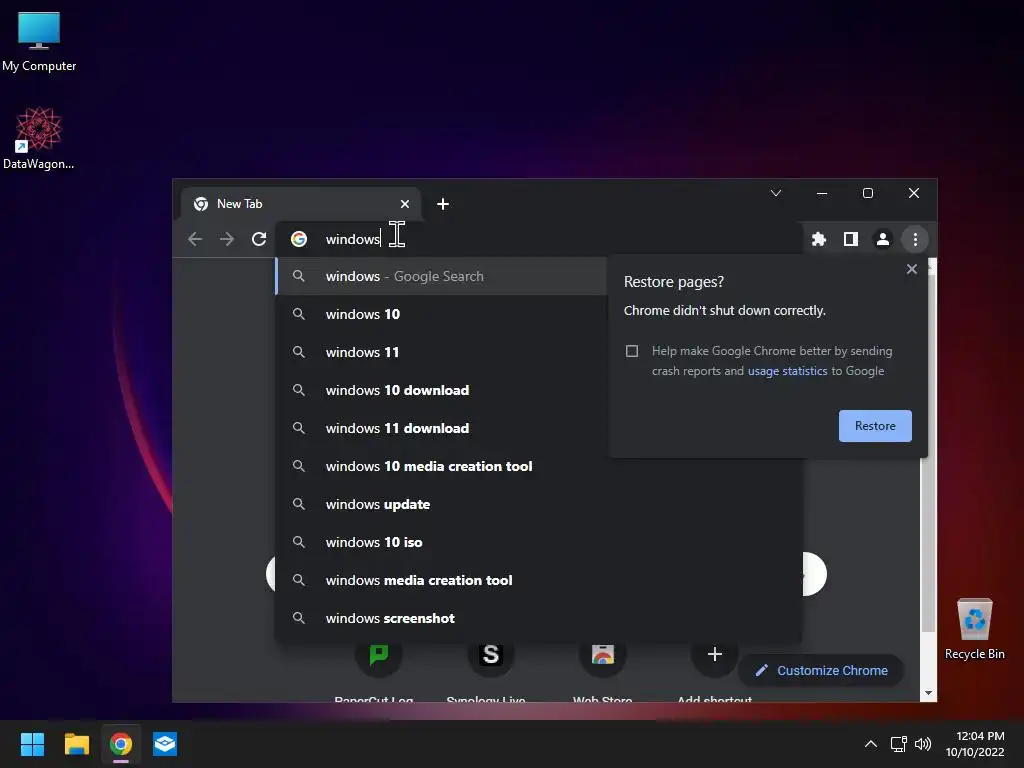Open Chrome's three-dot menu
This screenshot has height=768, width=1024.
(915, 239)
